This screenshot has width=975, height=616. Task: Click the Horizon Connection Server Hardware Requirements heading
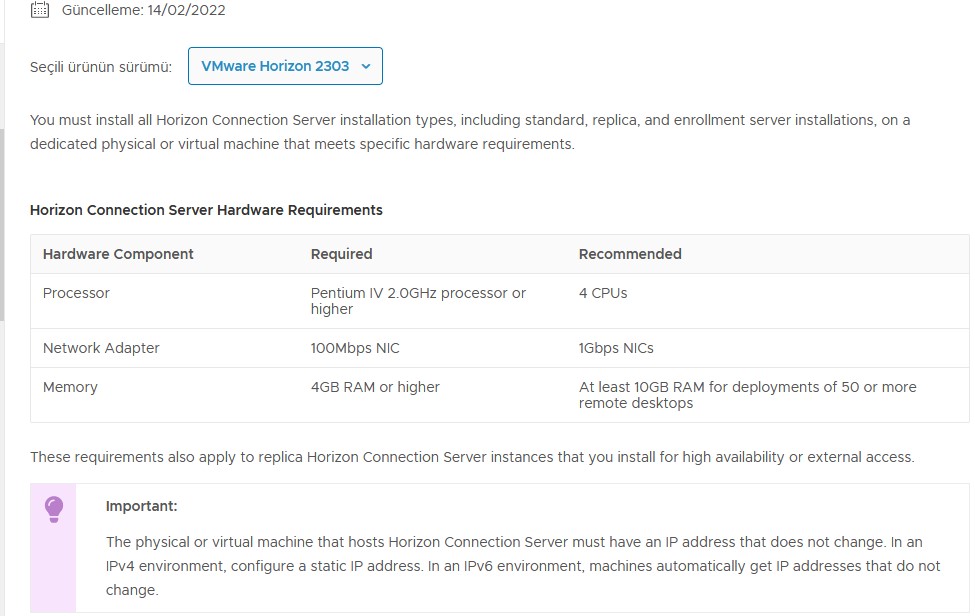pyautogui.click(x=206, y=210)
